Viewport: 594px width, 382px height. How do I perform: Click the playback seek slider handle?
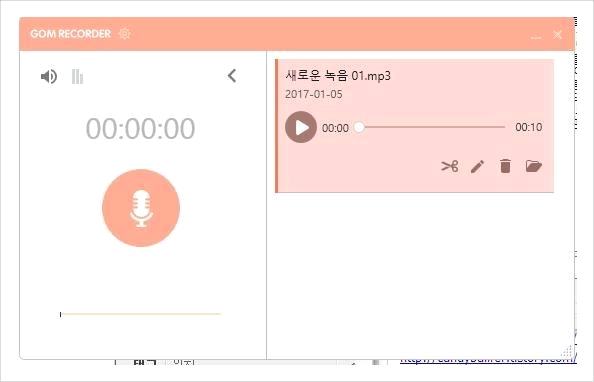click(359, 127)
